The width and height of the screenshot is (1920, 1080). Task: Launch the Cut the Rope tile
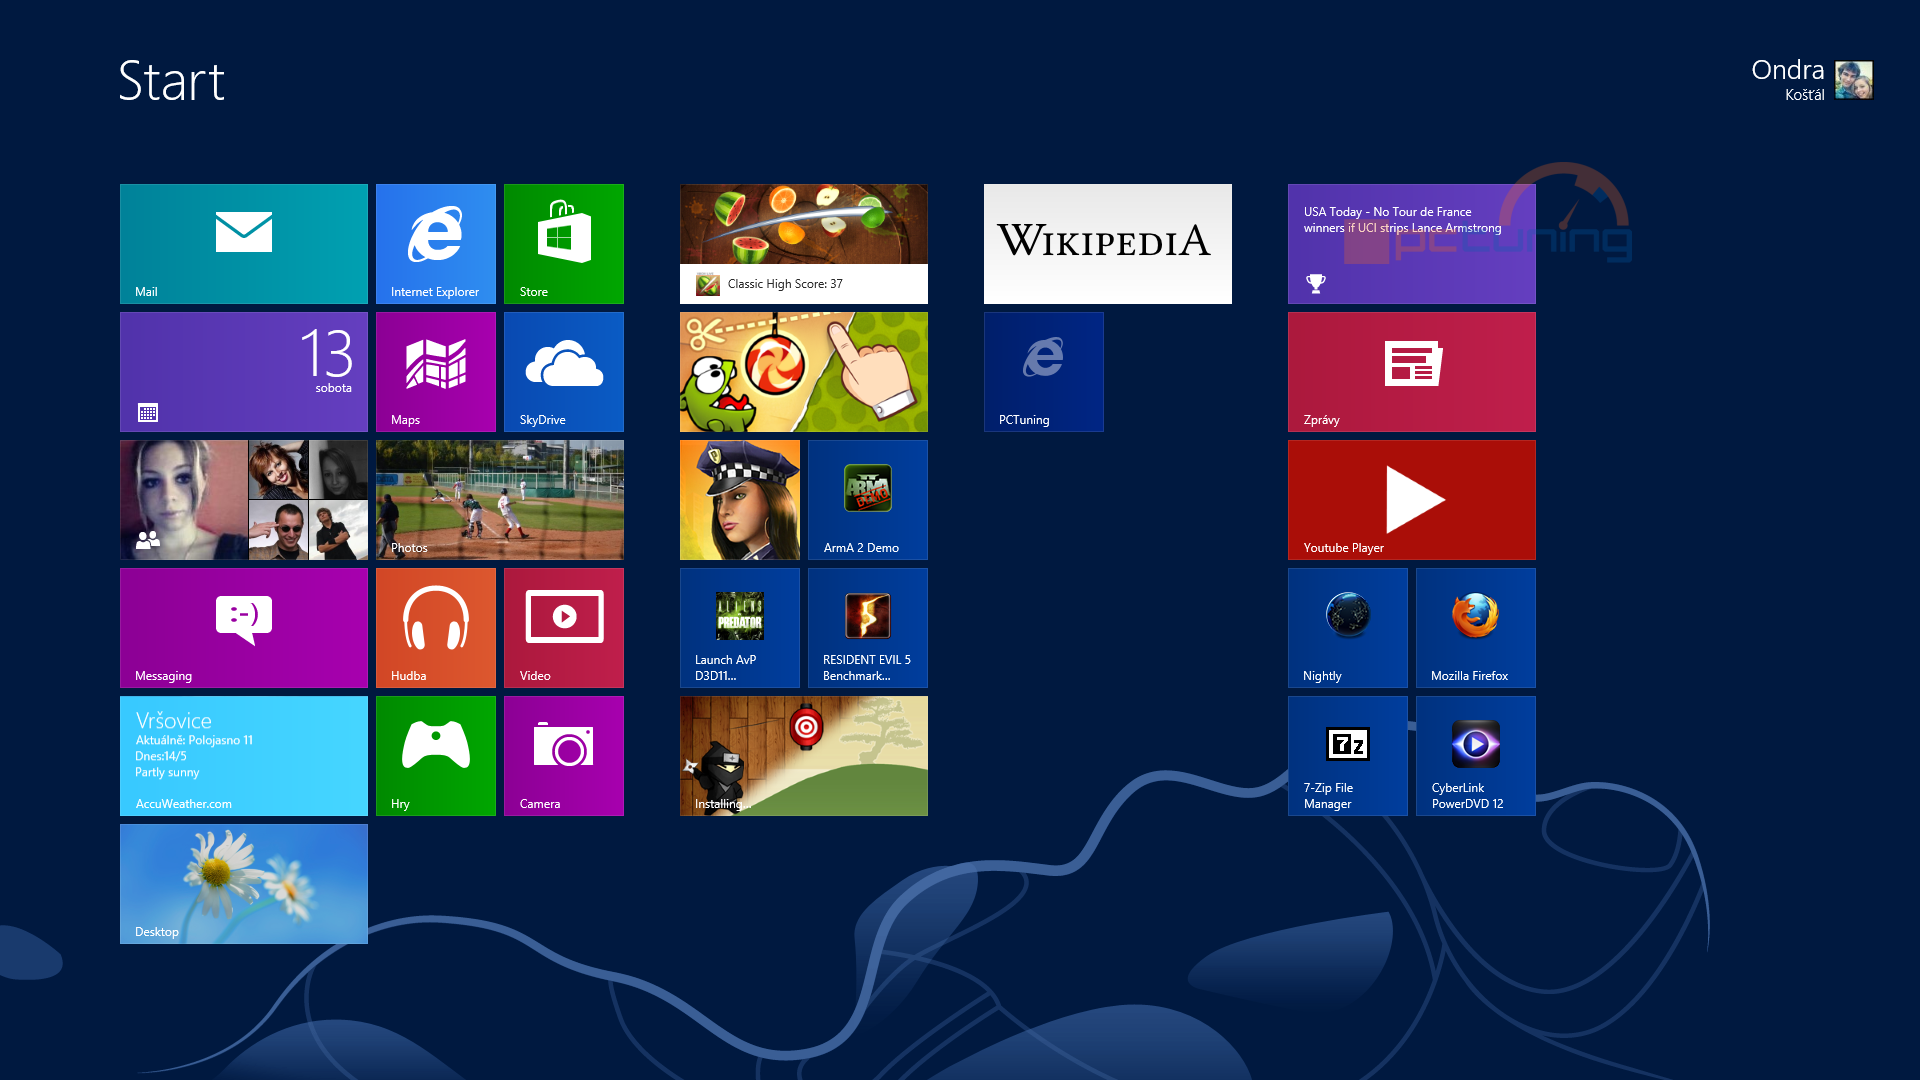(x=804, y=372)
